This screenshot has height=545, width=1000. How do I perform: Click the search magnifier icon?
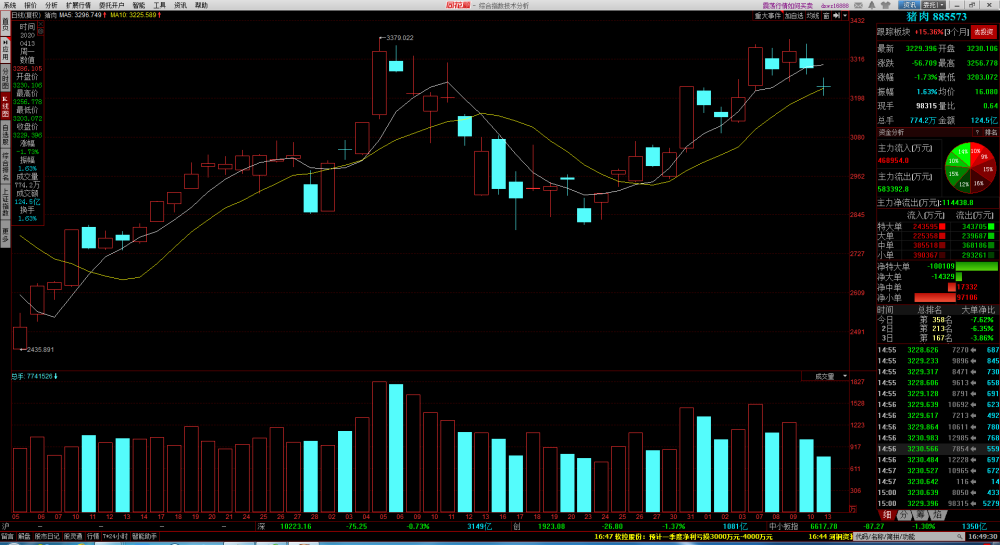click(x=962, y=537)
